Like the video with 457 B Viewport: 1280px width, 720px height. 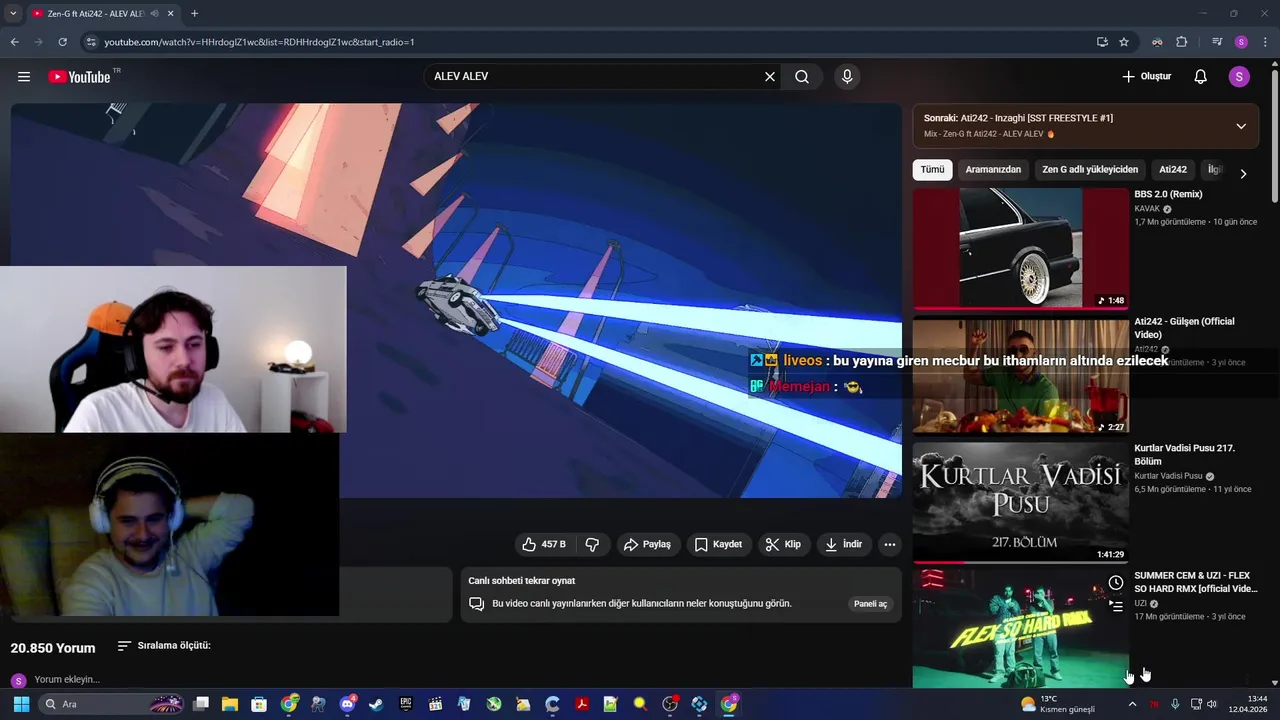click(544, 545)
